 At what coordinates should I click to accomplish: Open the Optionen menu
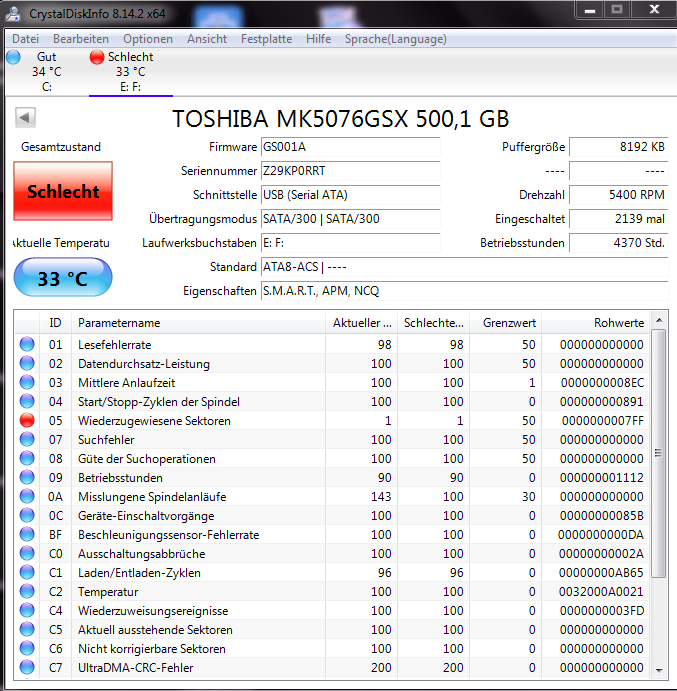click(x=148, y=39)
